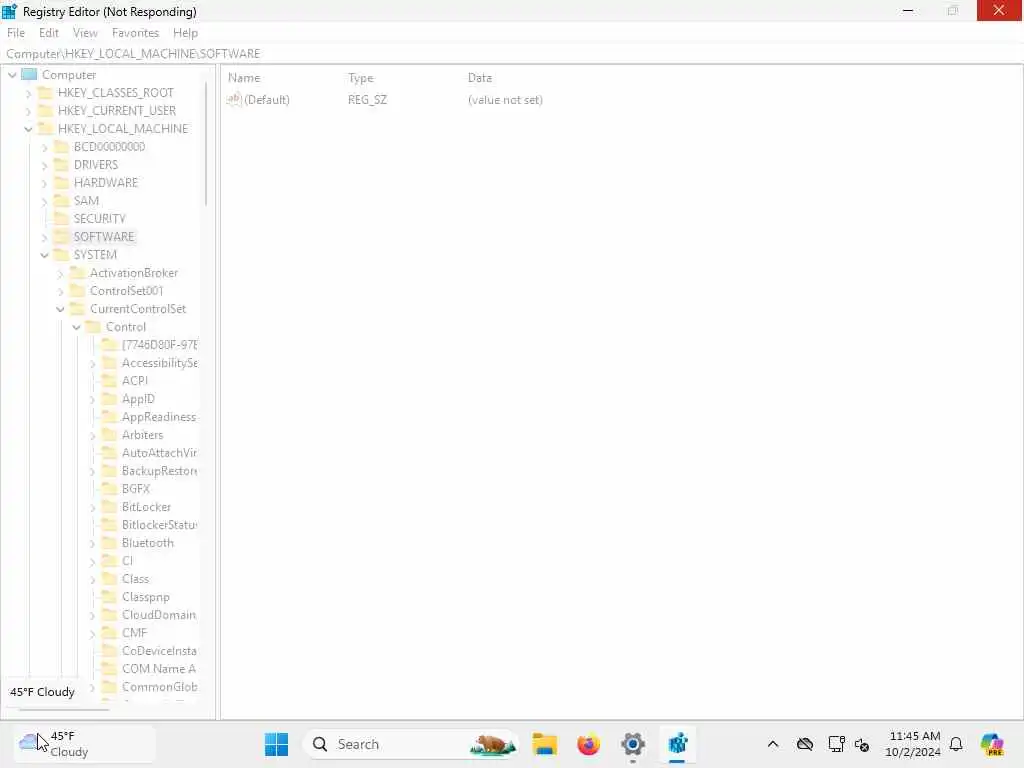Image resolution: width=1024 pixels, height=768 pixels.
Task: Click the AppID folder icon
Action: pos(110,398)
